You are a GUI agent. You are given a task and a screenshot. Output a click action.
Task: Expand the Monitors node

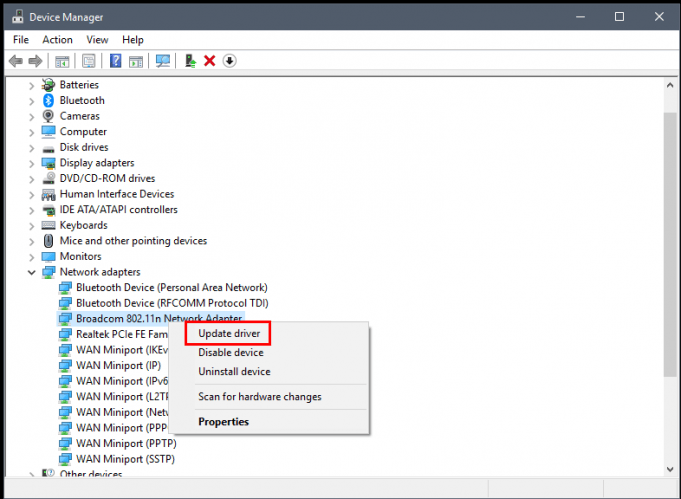(x=31, y=257)
